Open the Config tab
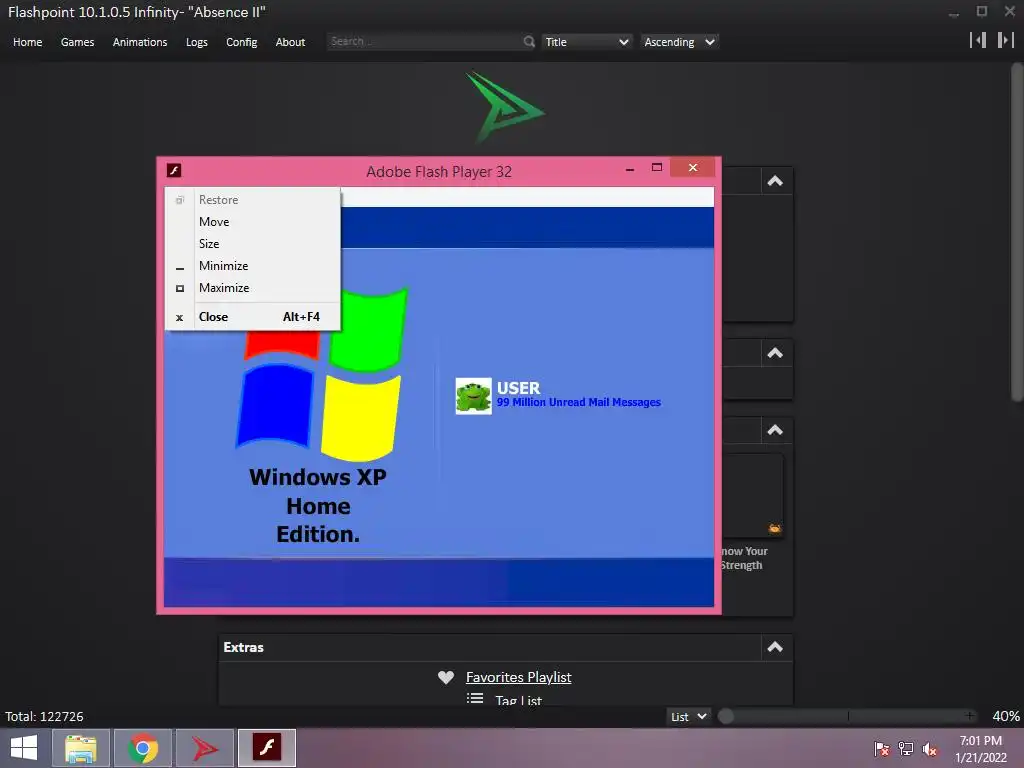1024x768 pixels. pos(242,42)
